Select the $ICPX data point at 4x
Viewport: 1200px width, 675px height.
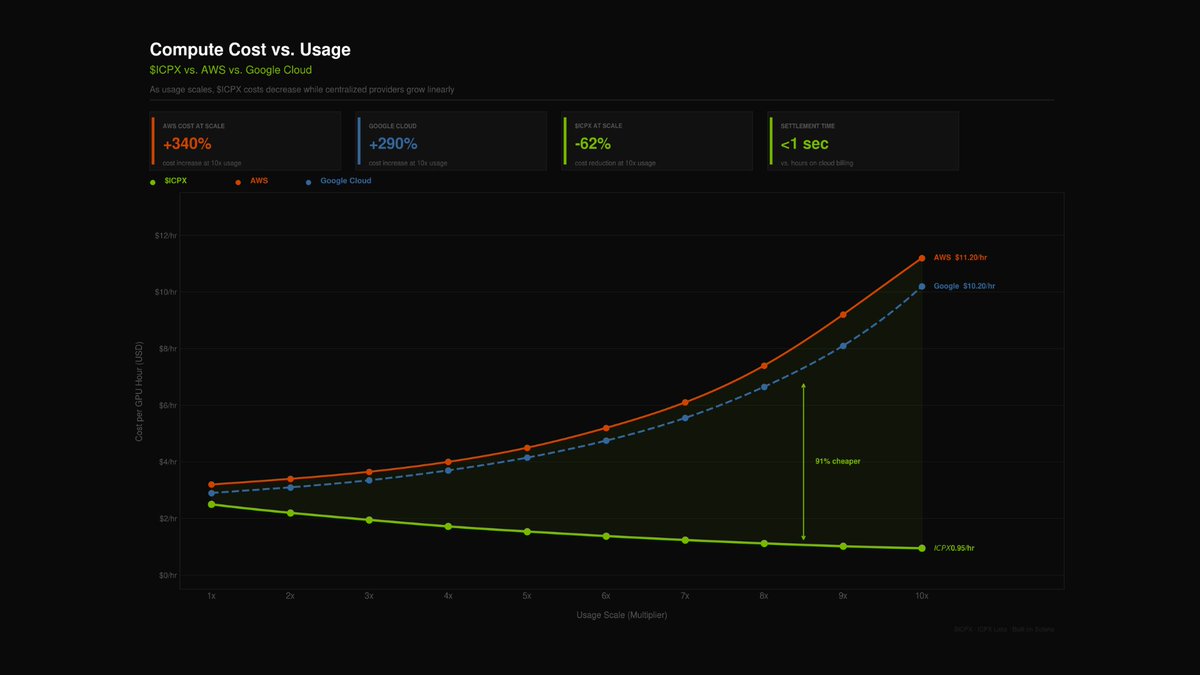[x=448, y=526]
